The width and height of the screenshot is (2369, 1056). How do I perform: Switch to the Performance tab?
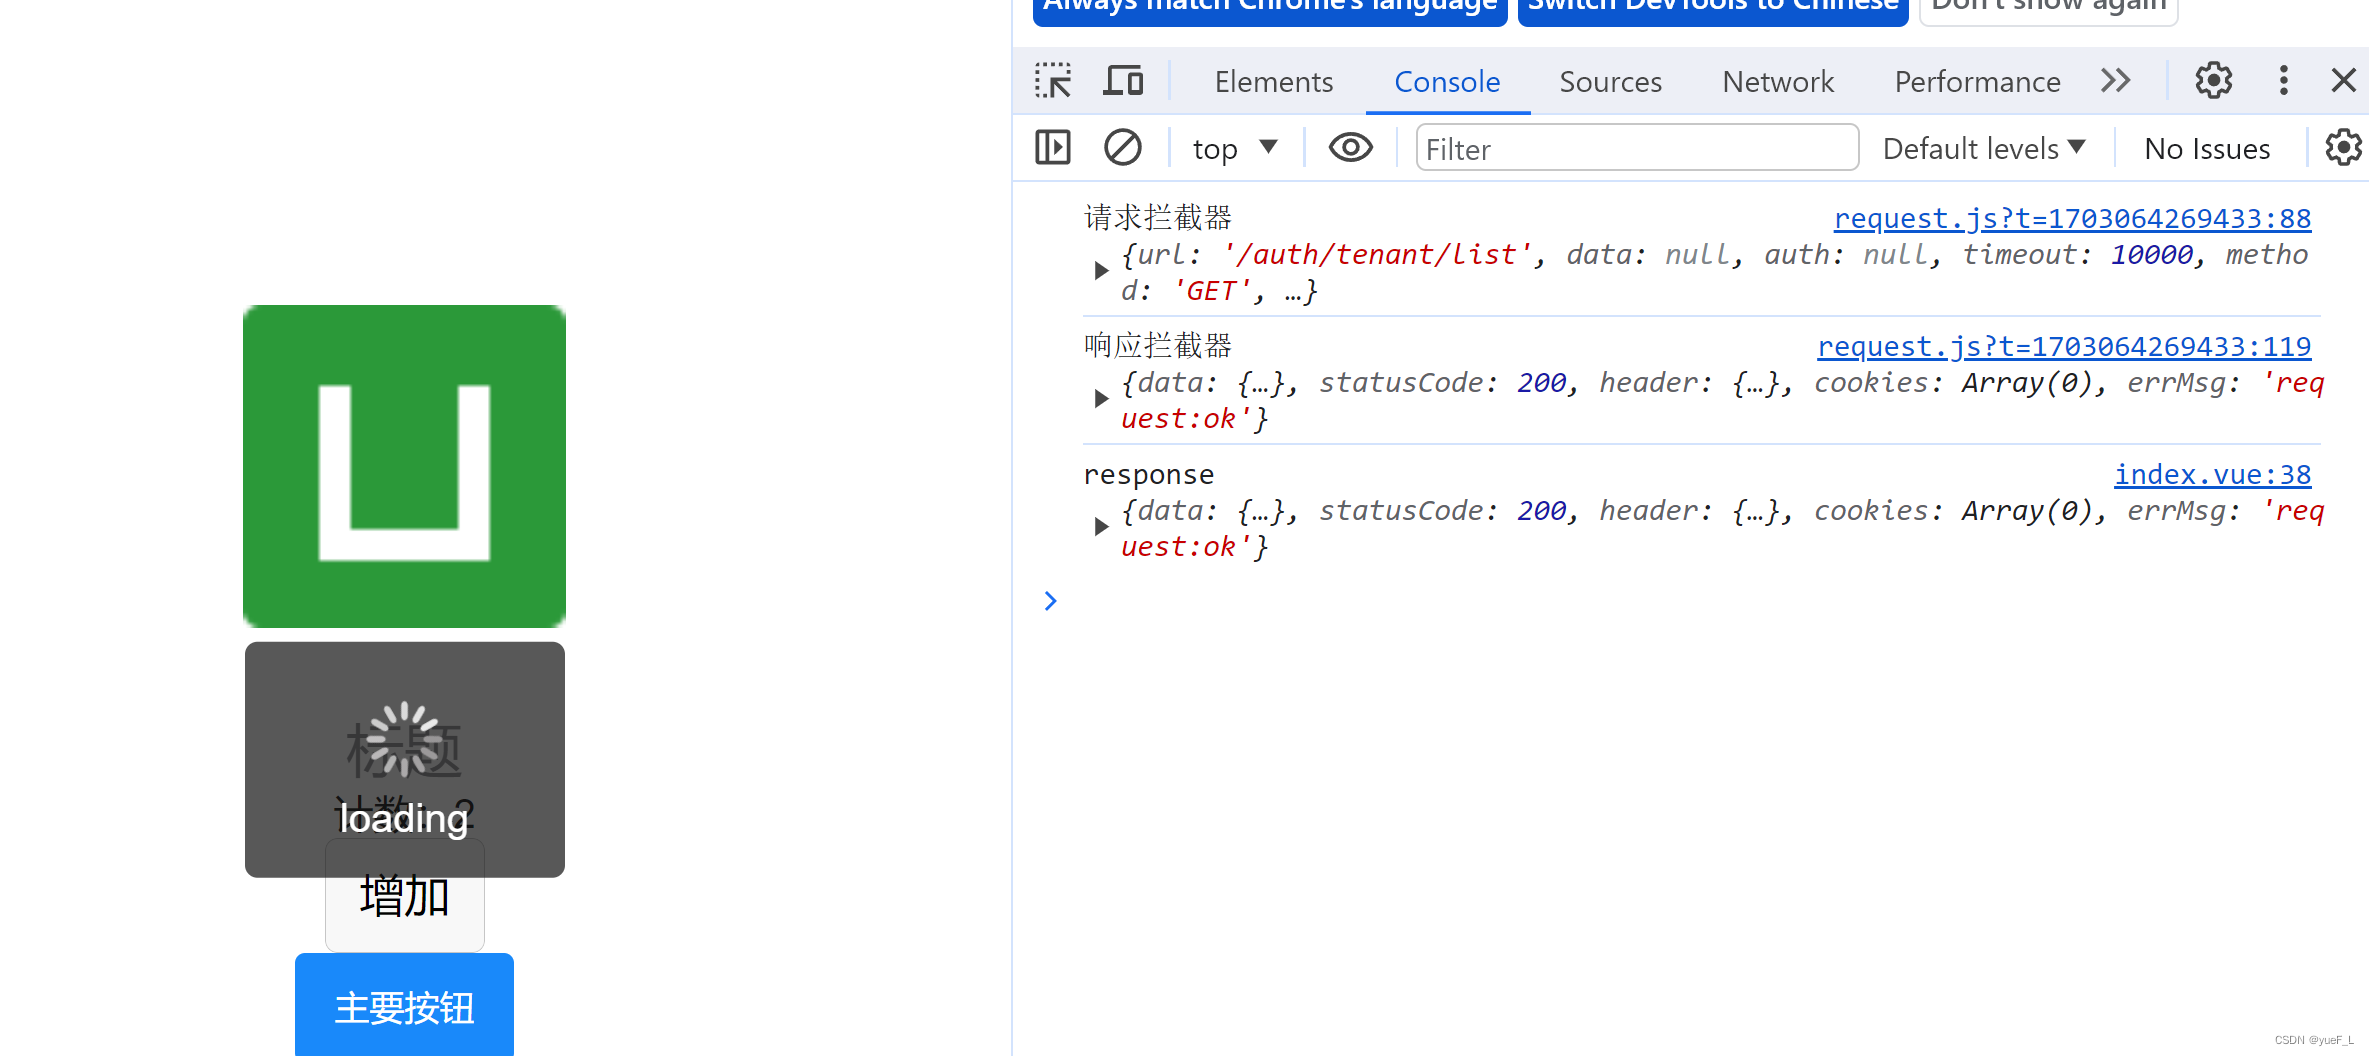click(x=1977, y=82)
